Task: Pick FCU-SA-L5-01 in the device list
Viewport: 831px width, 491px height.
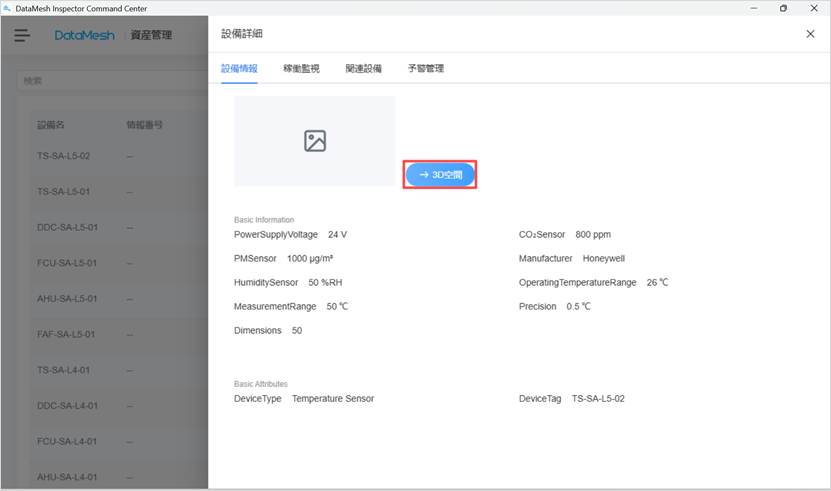Action: point(67,263)
